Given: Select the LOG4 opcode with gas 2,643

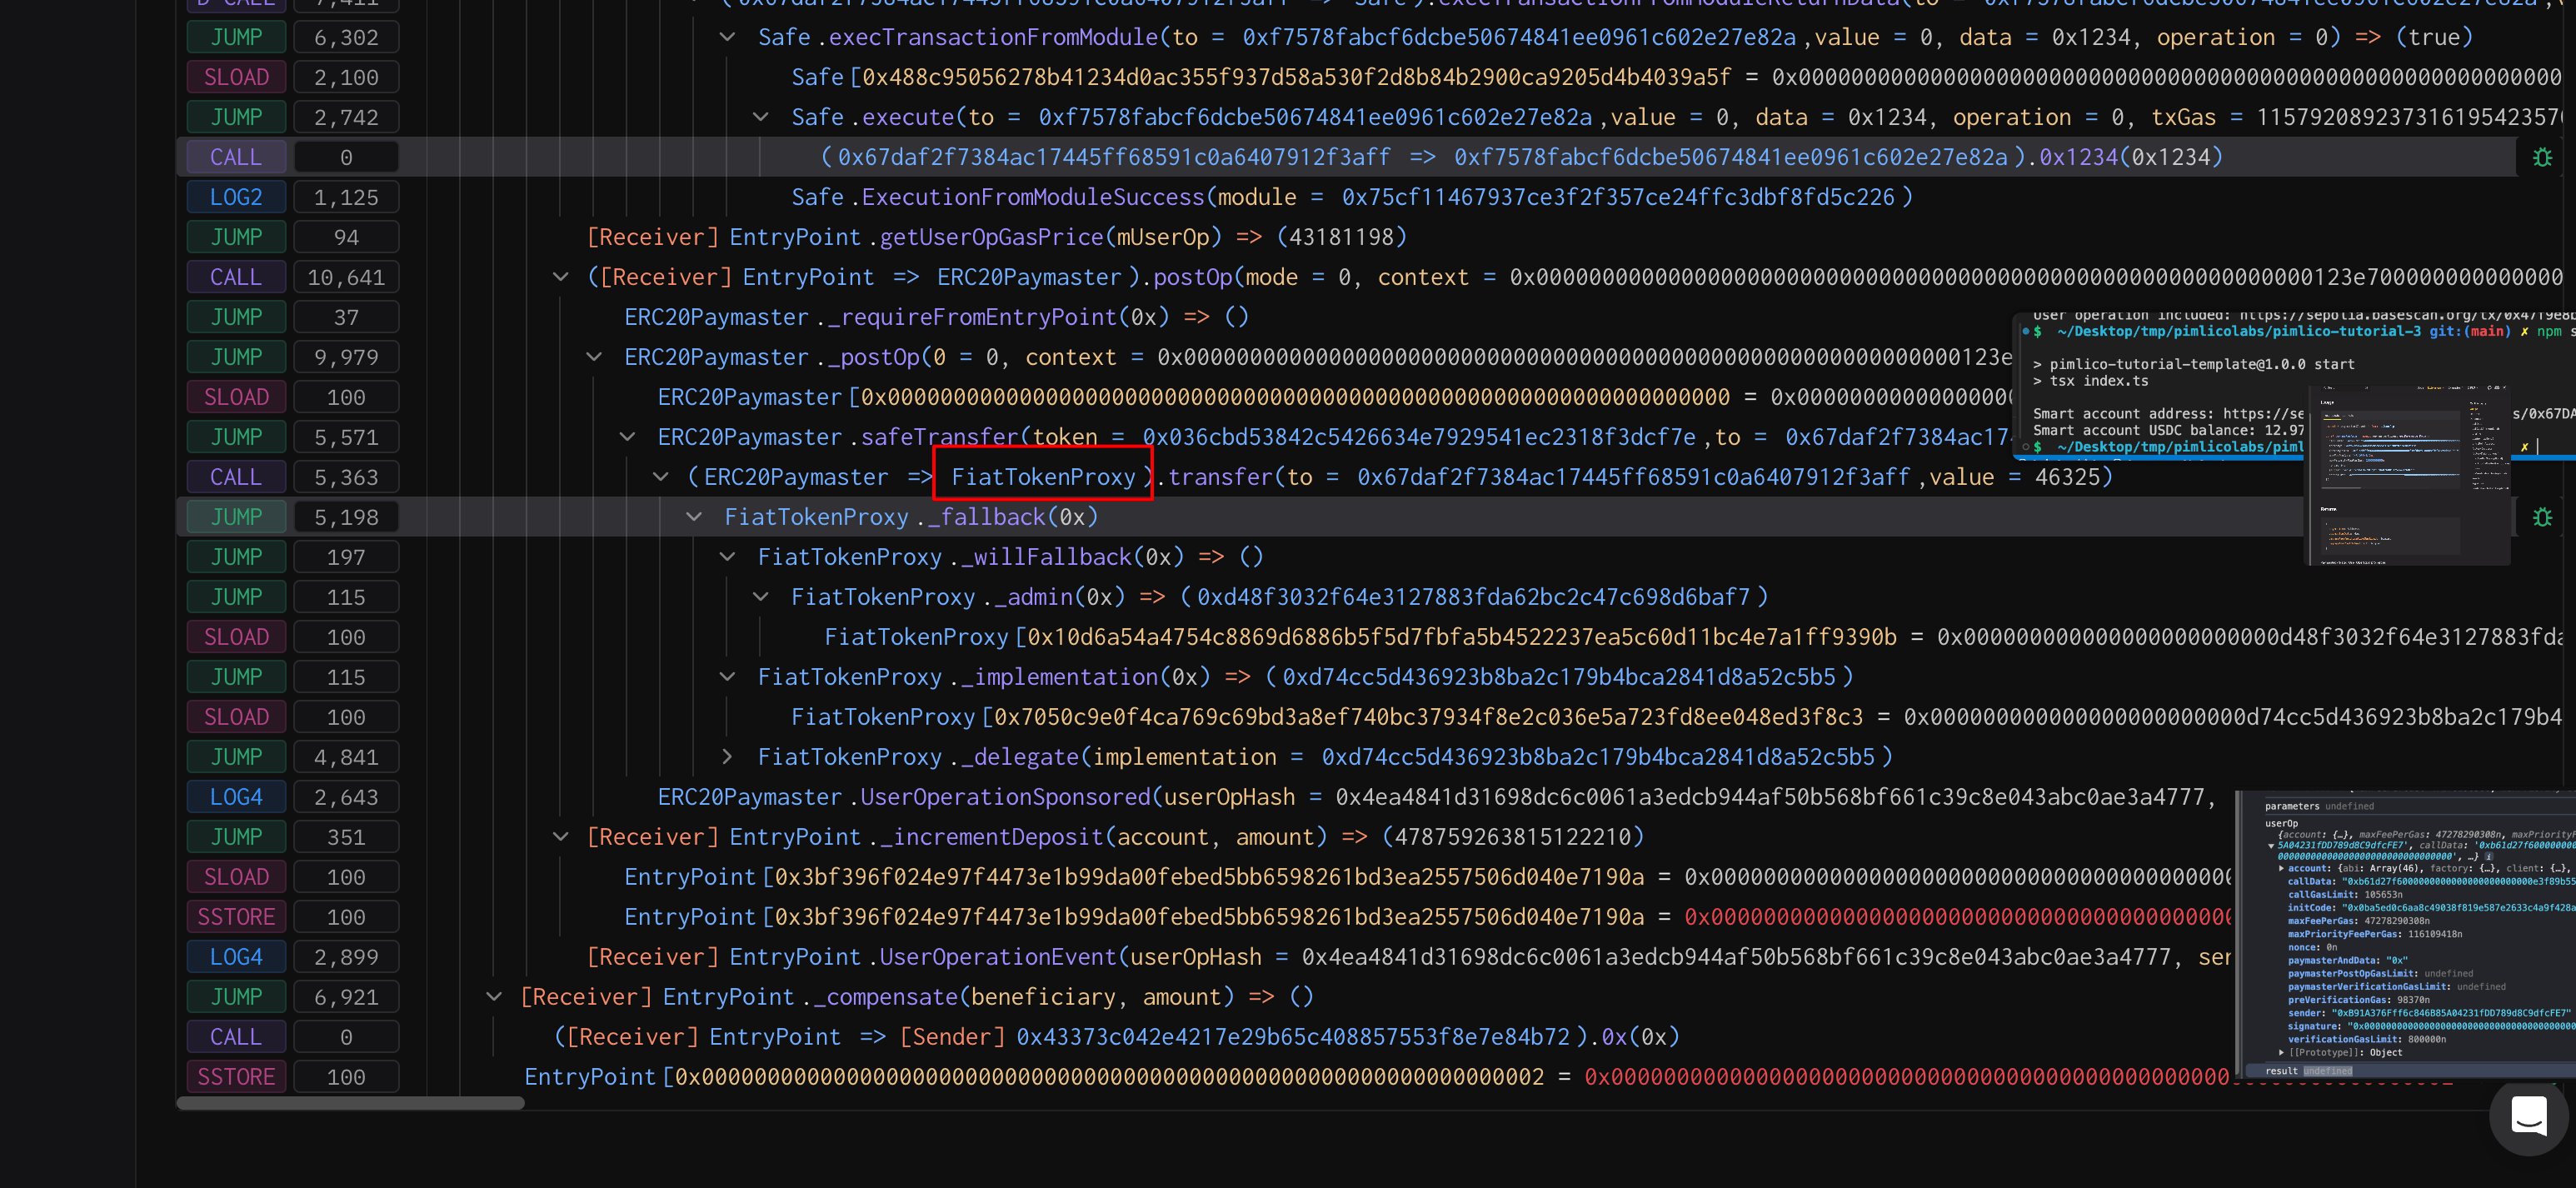Looking at the screenshot, I should click(x=236, y=797).
